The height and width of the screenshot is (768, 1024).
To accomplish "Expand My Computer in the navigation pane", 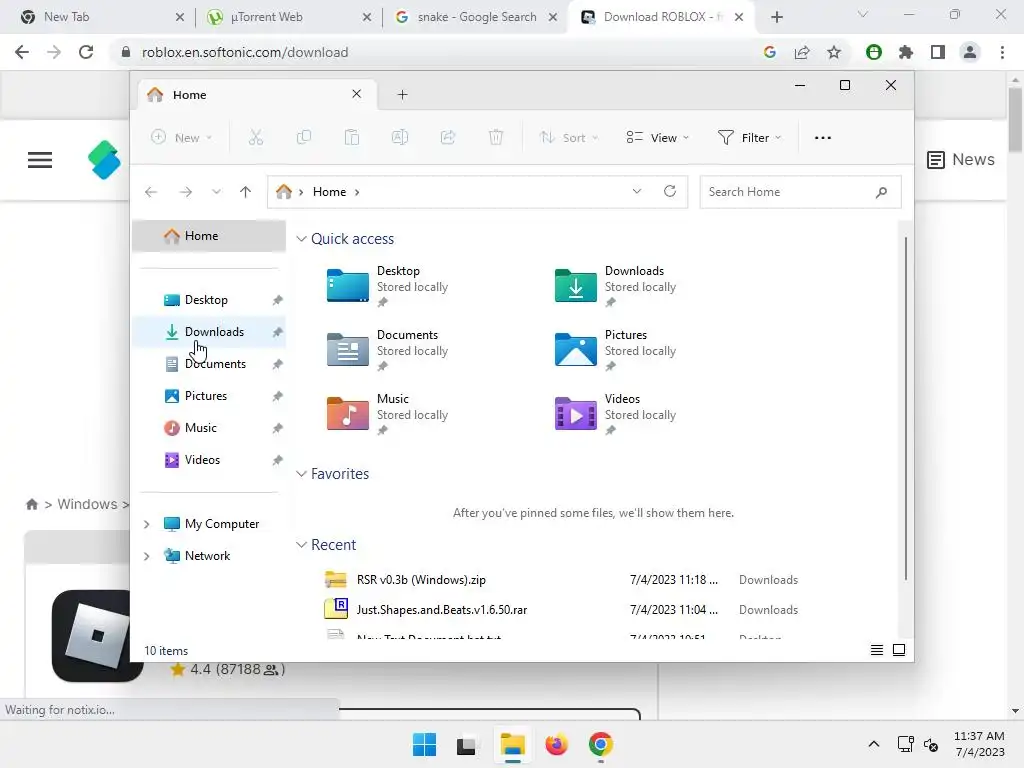I will pos(146,524).
